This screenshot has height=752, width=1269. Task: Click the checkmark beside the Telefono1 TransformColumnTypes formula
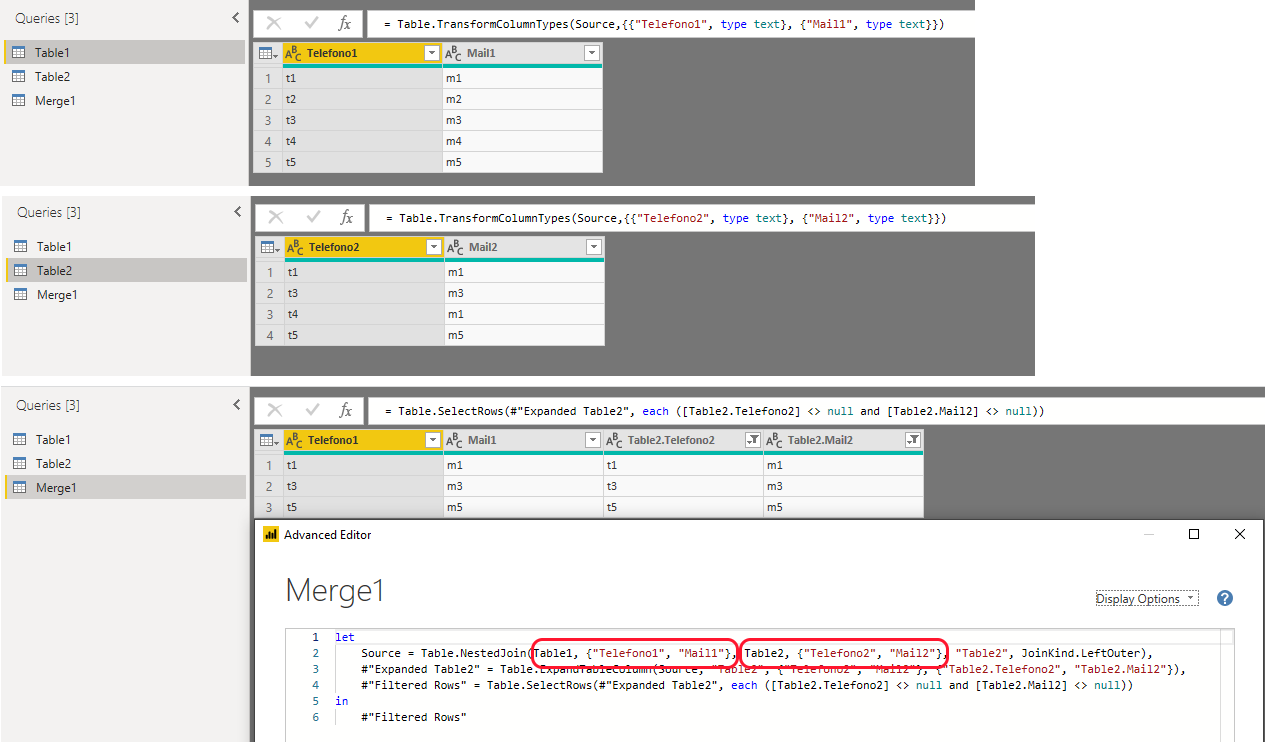[312, 23]
